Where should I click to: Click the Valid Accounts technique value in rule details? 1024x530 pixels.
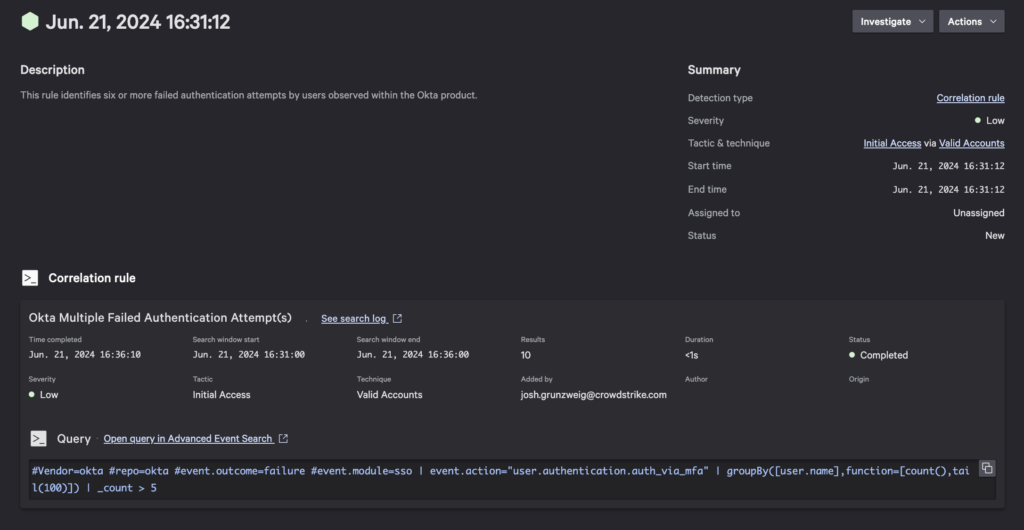click(x=389, y=395)
